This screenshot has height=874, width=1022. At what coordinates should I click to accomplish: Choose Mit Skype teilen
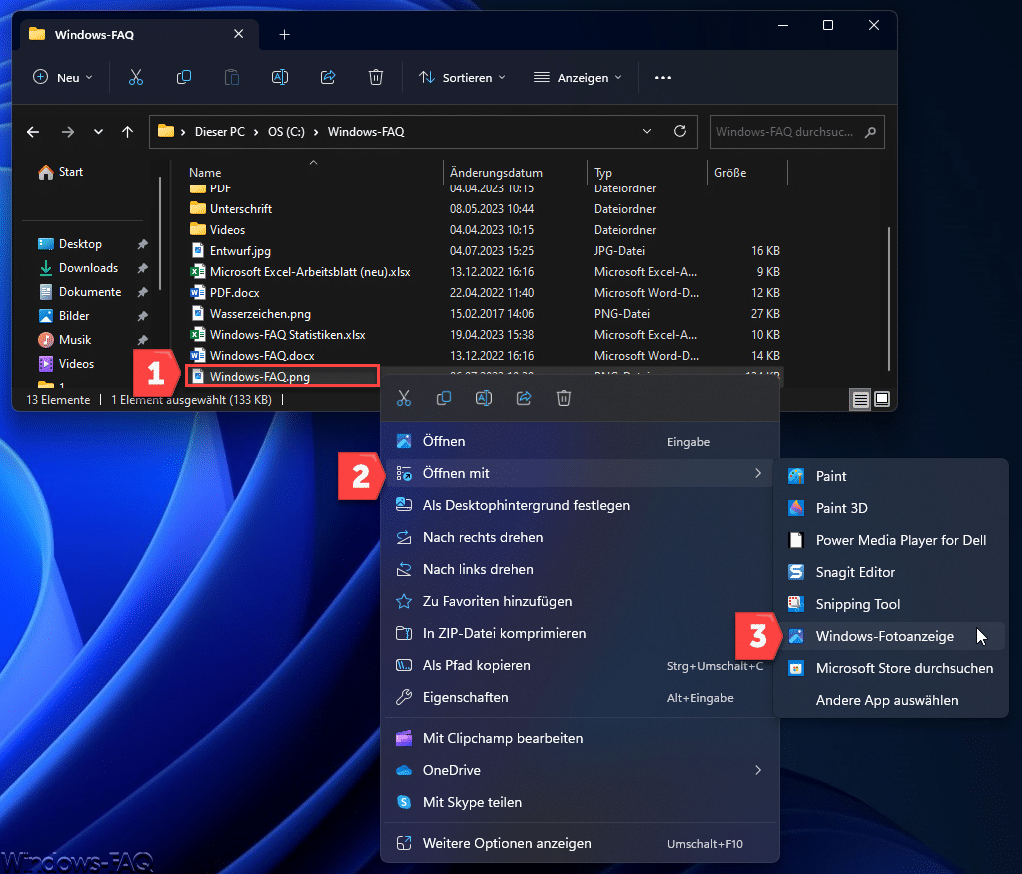580,802
